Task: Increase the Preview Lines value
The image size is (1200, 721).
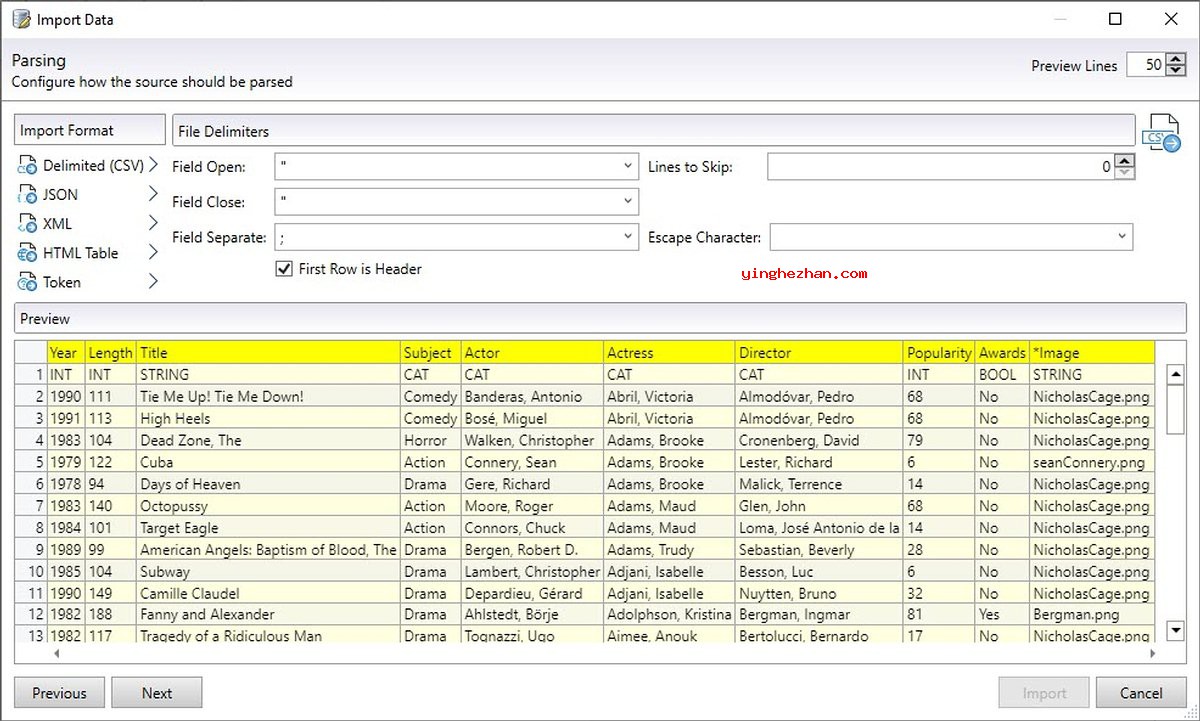Action: point(1176,59)
